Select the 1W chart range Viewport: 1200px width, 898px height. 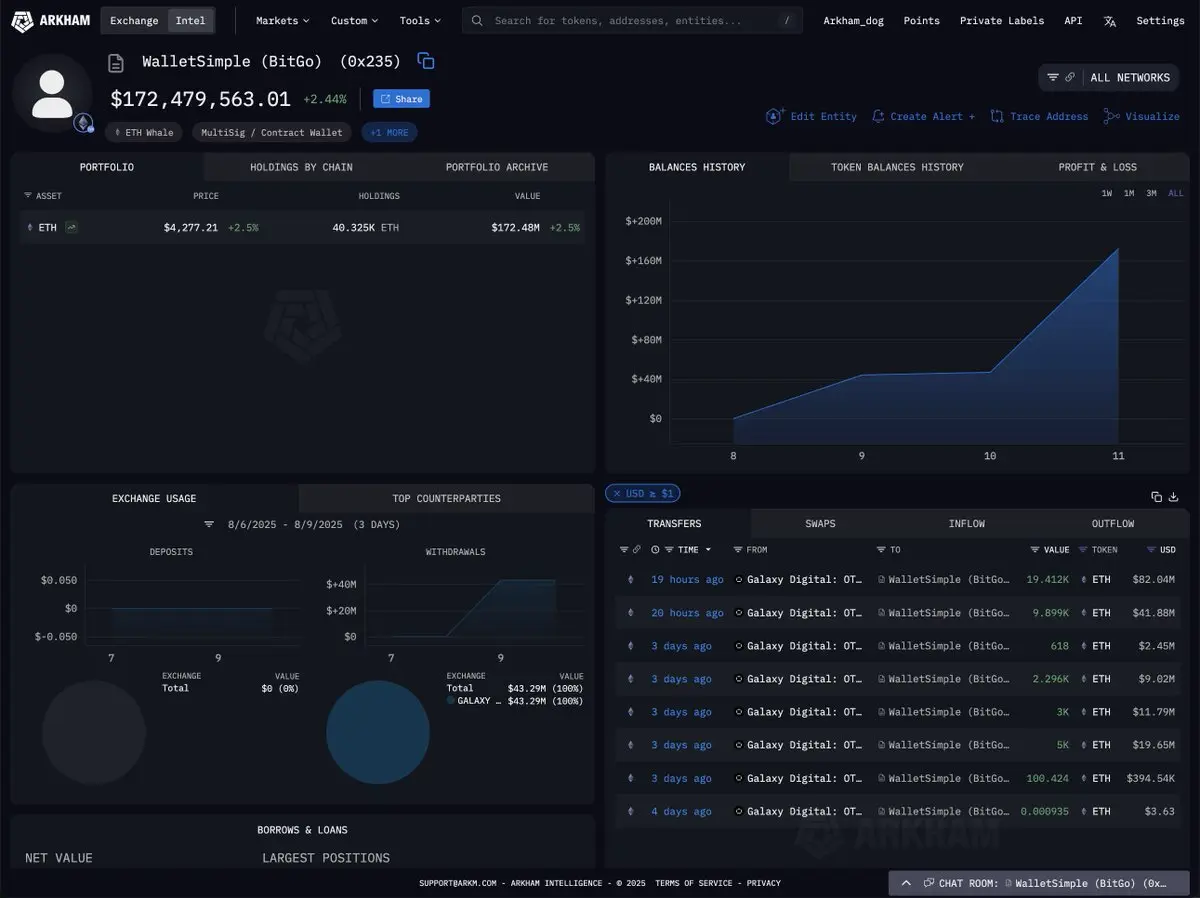click(1107, 193)
